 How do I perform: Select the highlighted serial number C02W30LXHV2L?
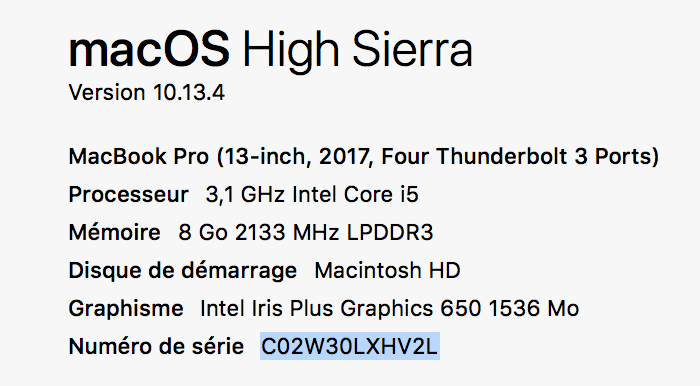(x=350, y=346)
